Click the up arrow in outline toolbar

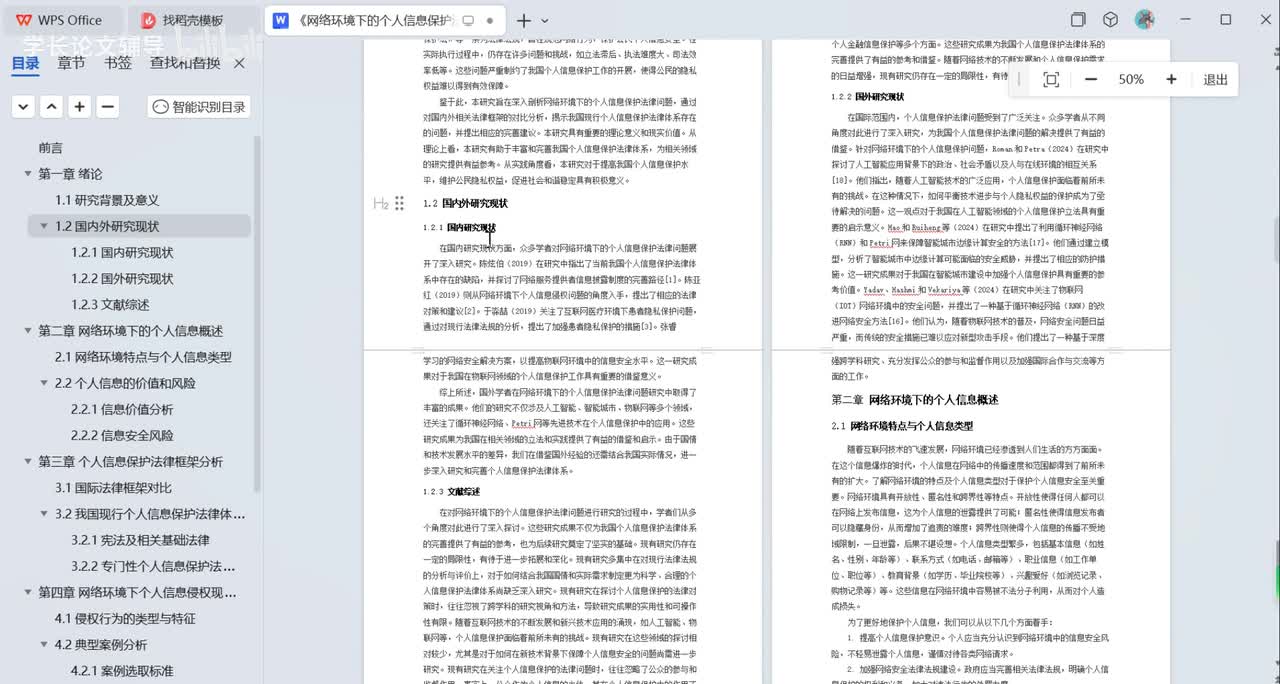pyautogui.click(x=52, y=107)
